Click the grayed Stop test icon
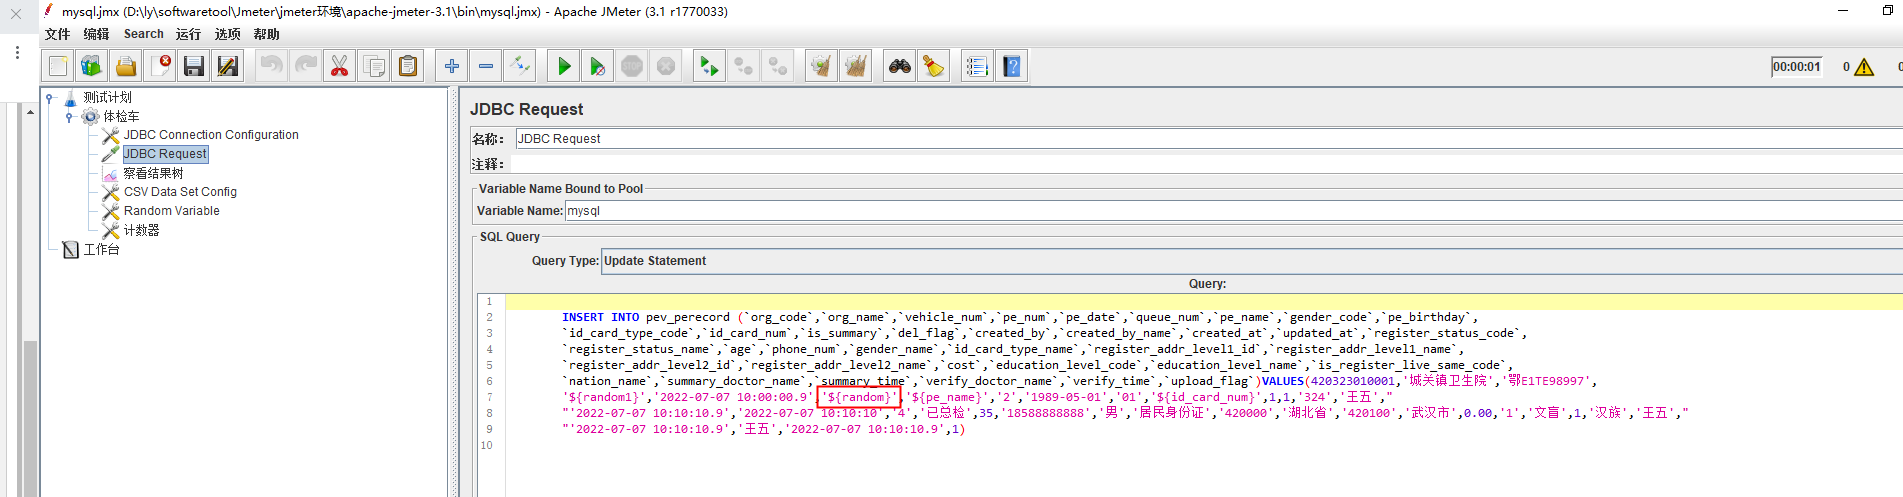Image resolution: width=1903 pixels, height=497 pixels. click(632, 66)
